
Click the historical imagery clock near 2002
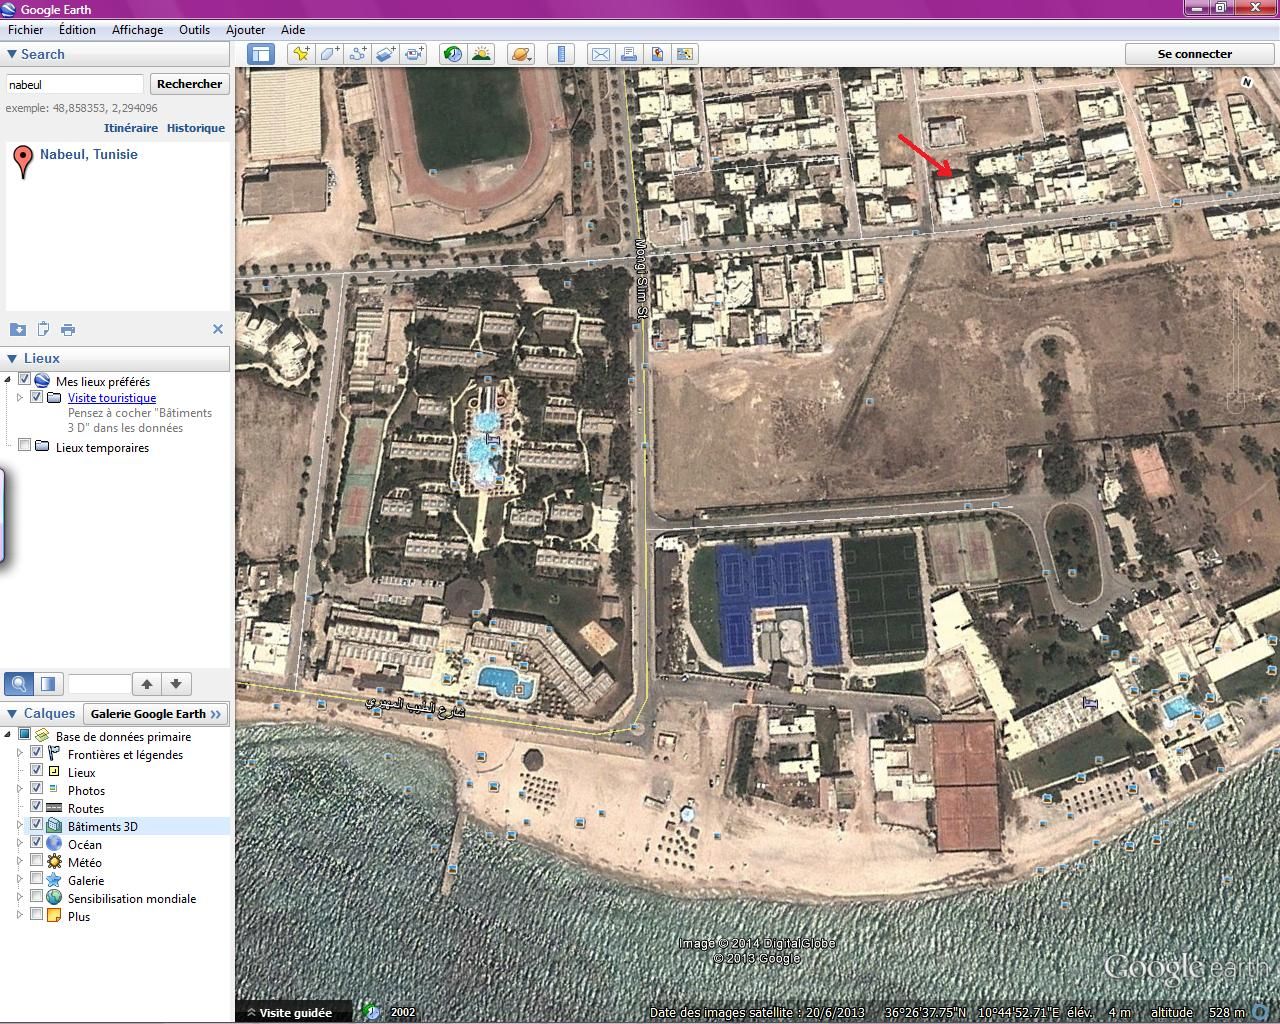[x=371, y=1012]
